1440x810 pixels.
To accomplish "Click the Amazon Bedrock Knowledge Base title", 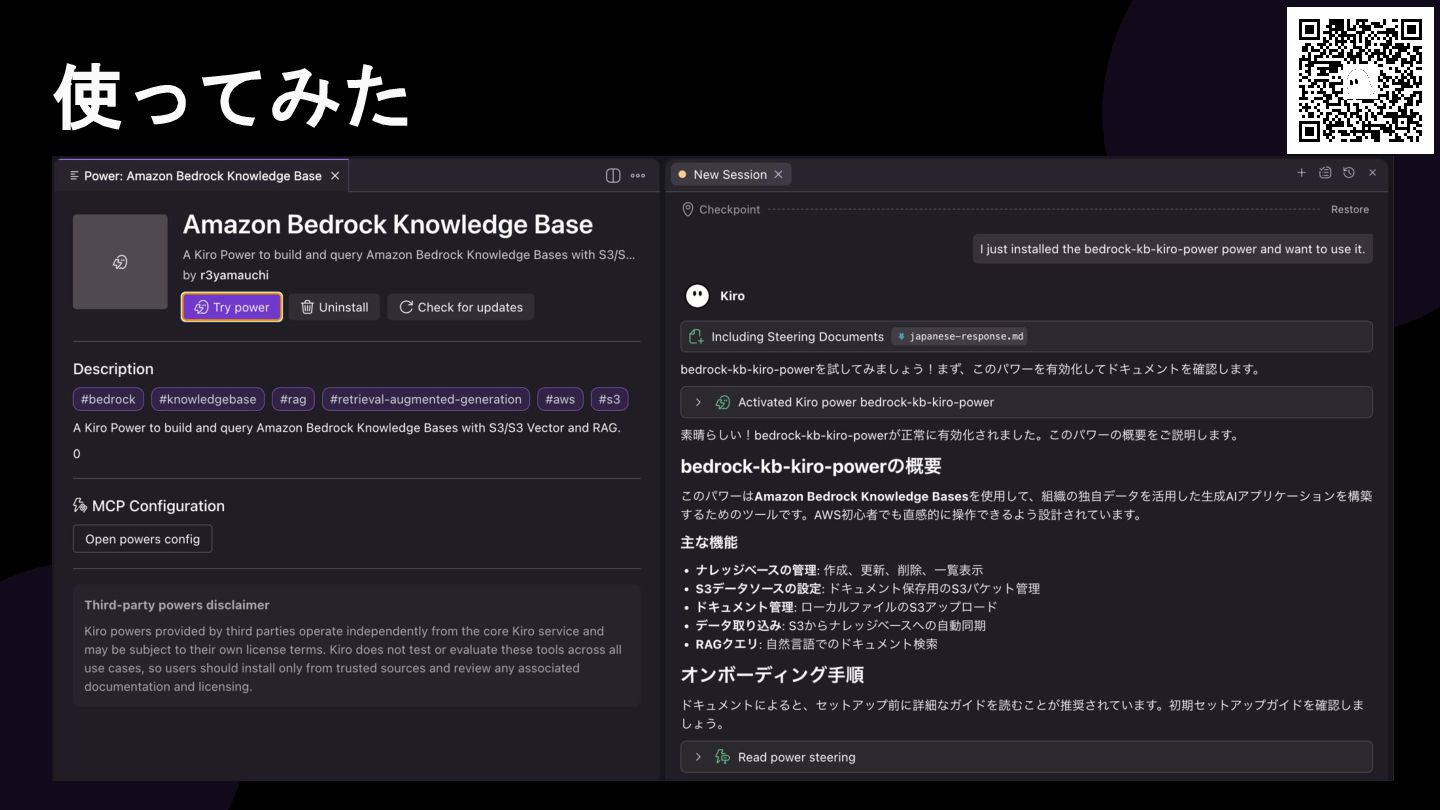I will coord(388,224).
